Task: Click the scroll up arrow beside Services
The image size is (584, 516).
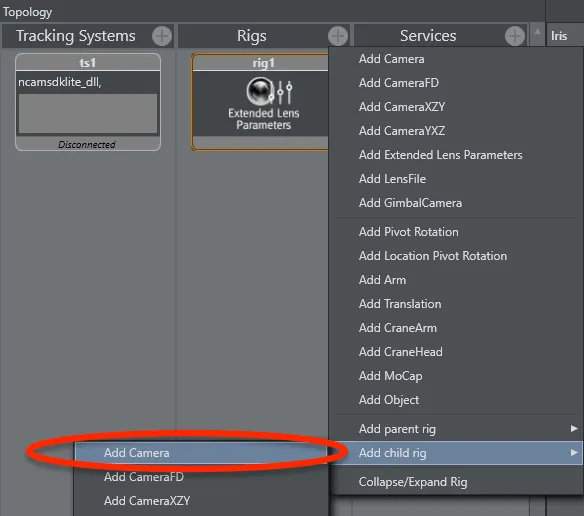Action: 537,32
